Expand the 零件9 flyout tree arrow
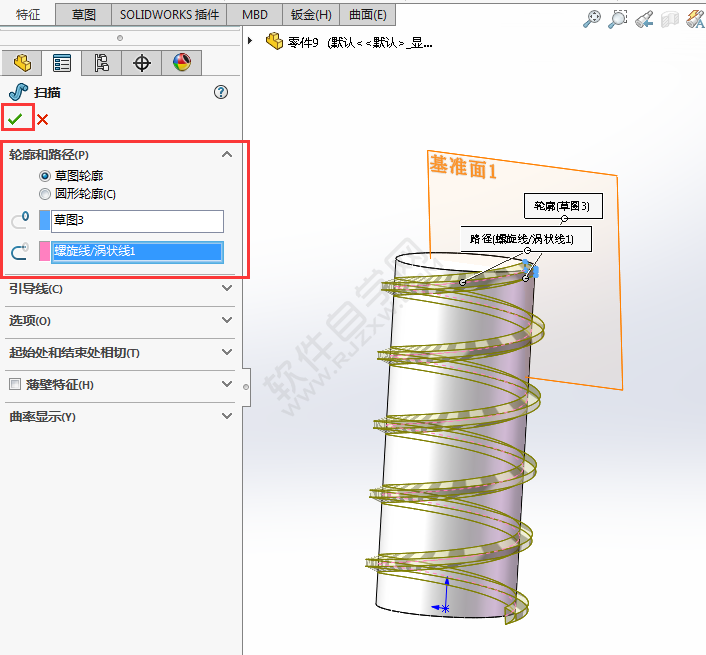This screenshot has width=706, height=655. pos(250,41)
